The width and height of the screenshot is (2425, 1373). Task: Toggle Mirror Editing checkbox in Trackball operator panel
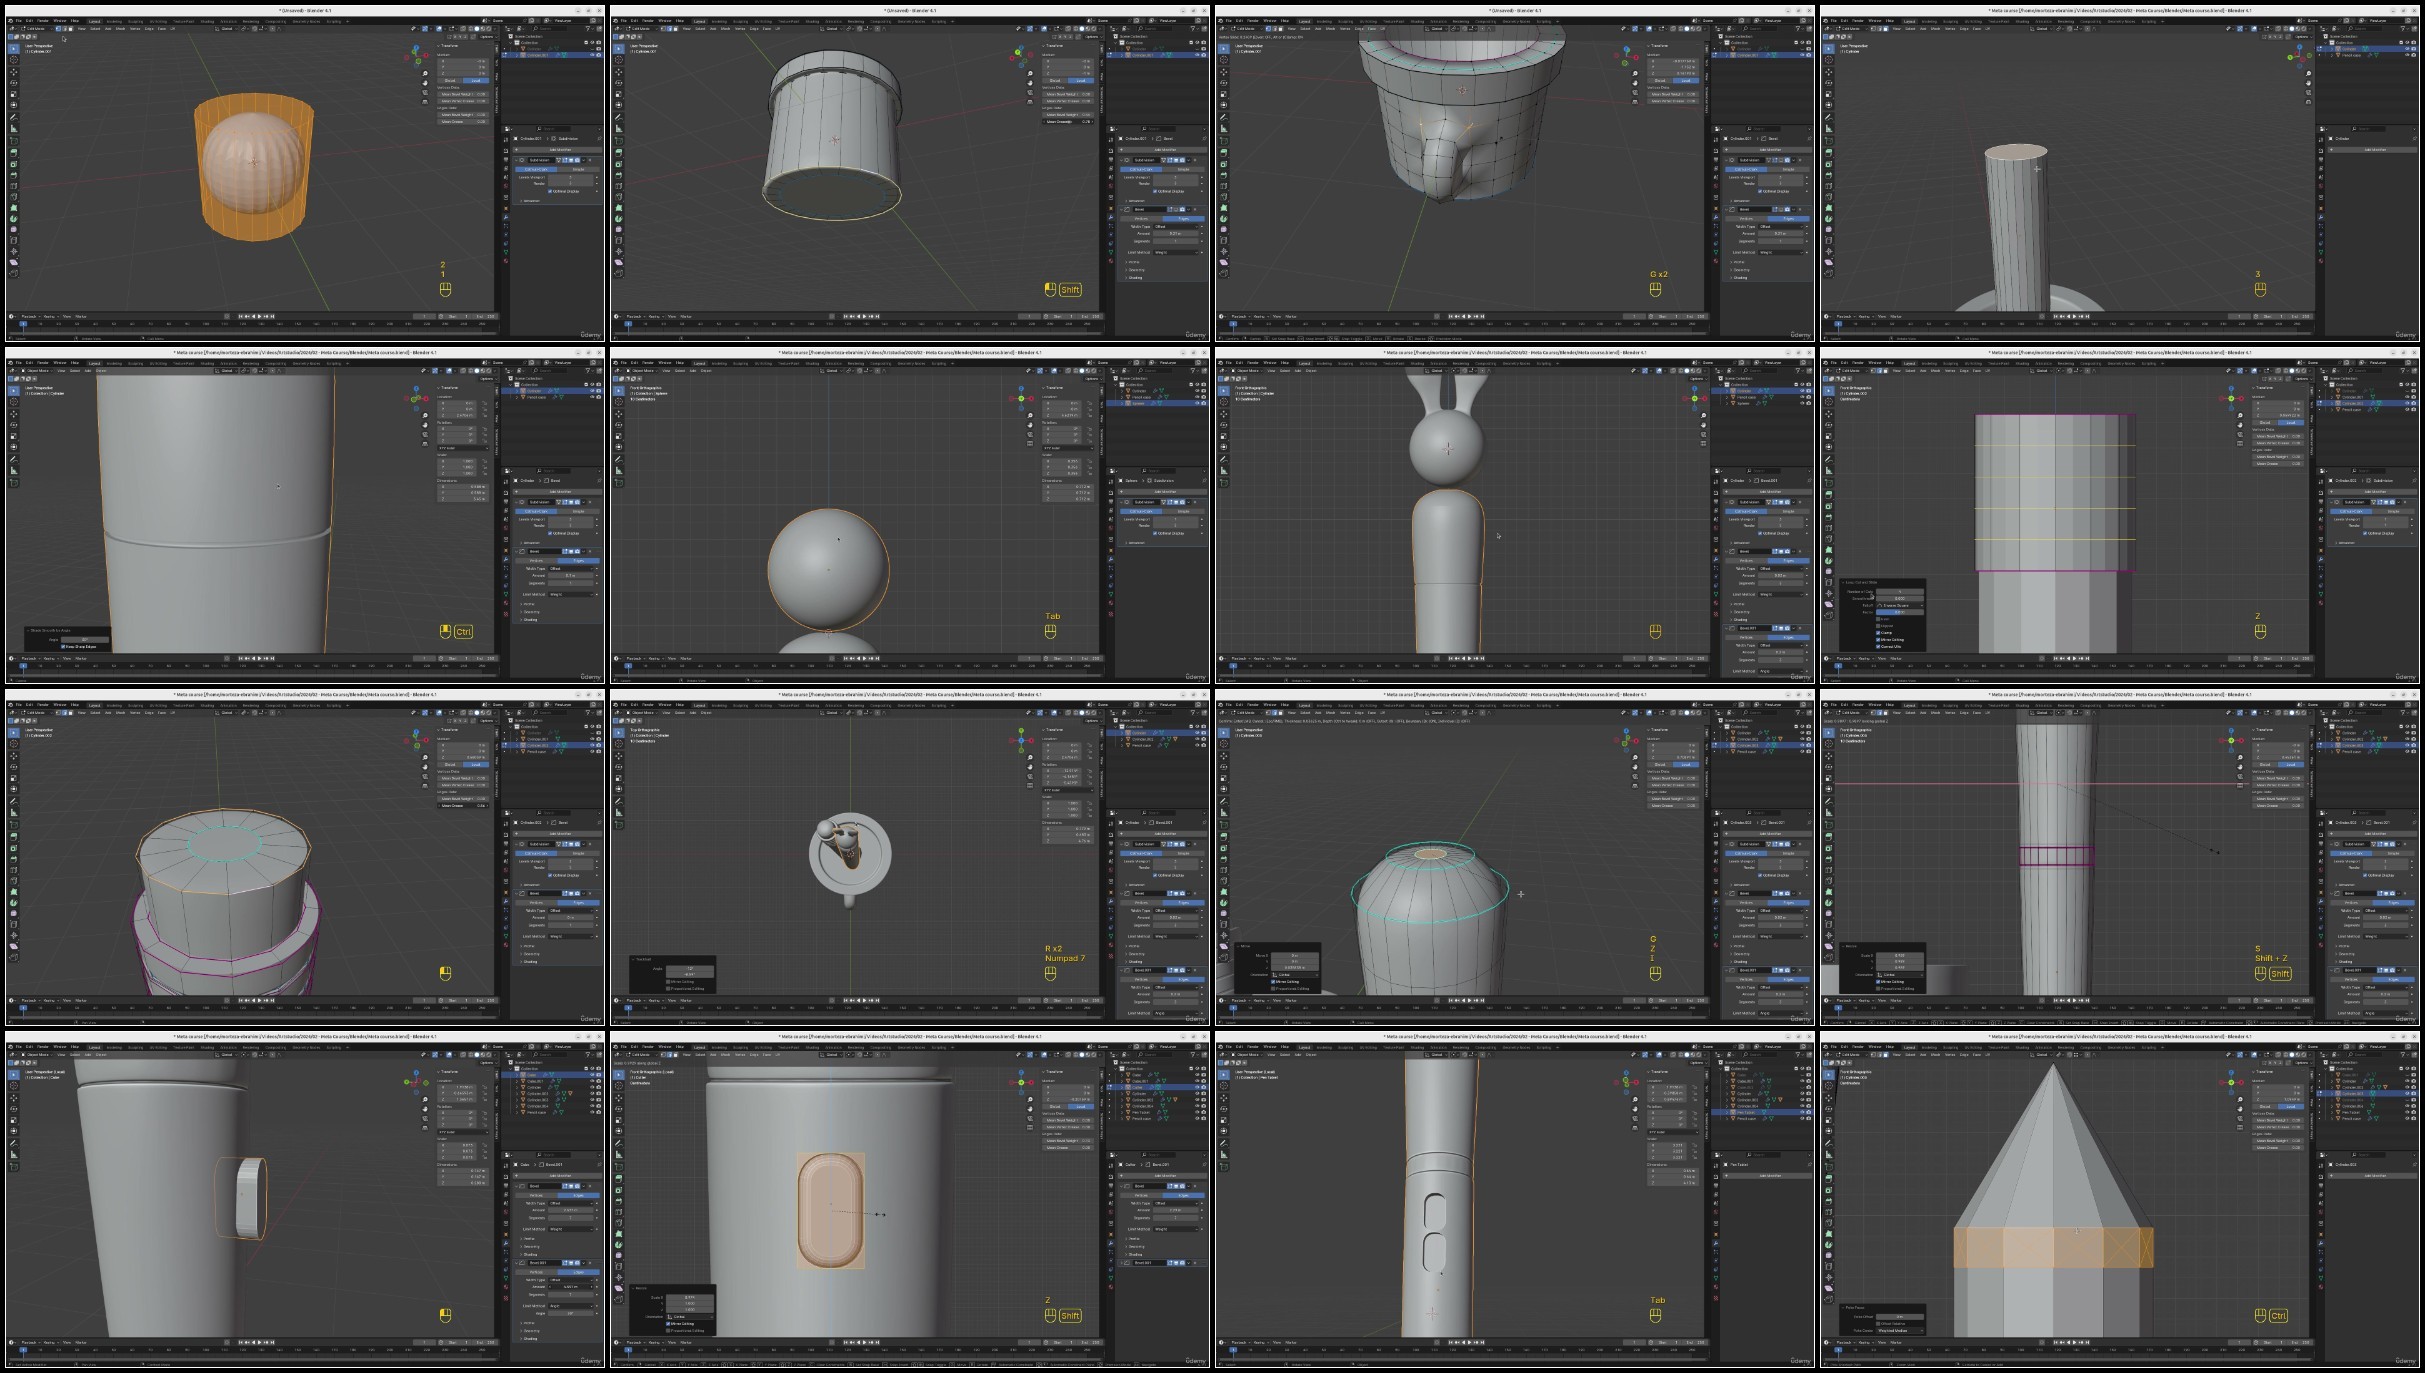[668, 981]
